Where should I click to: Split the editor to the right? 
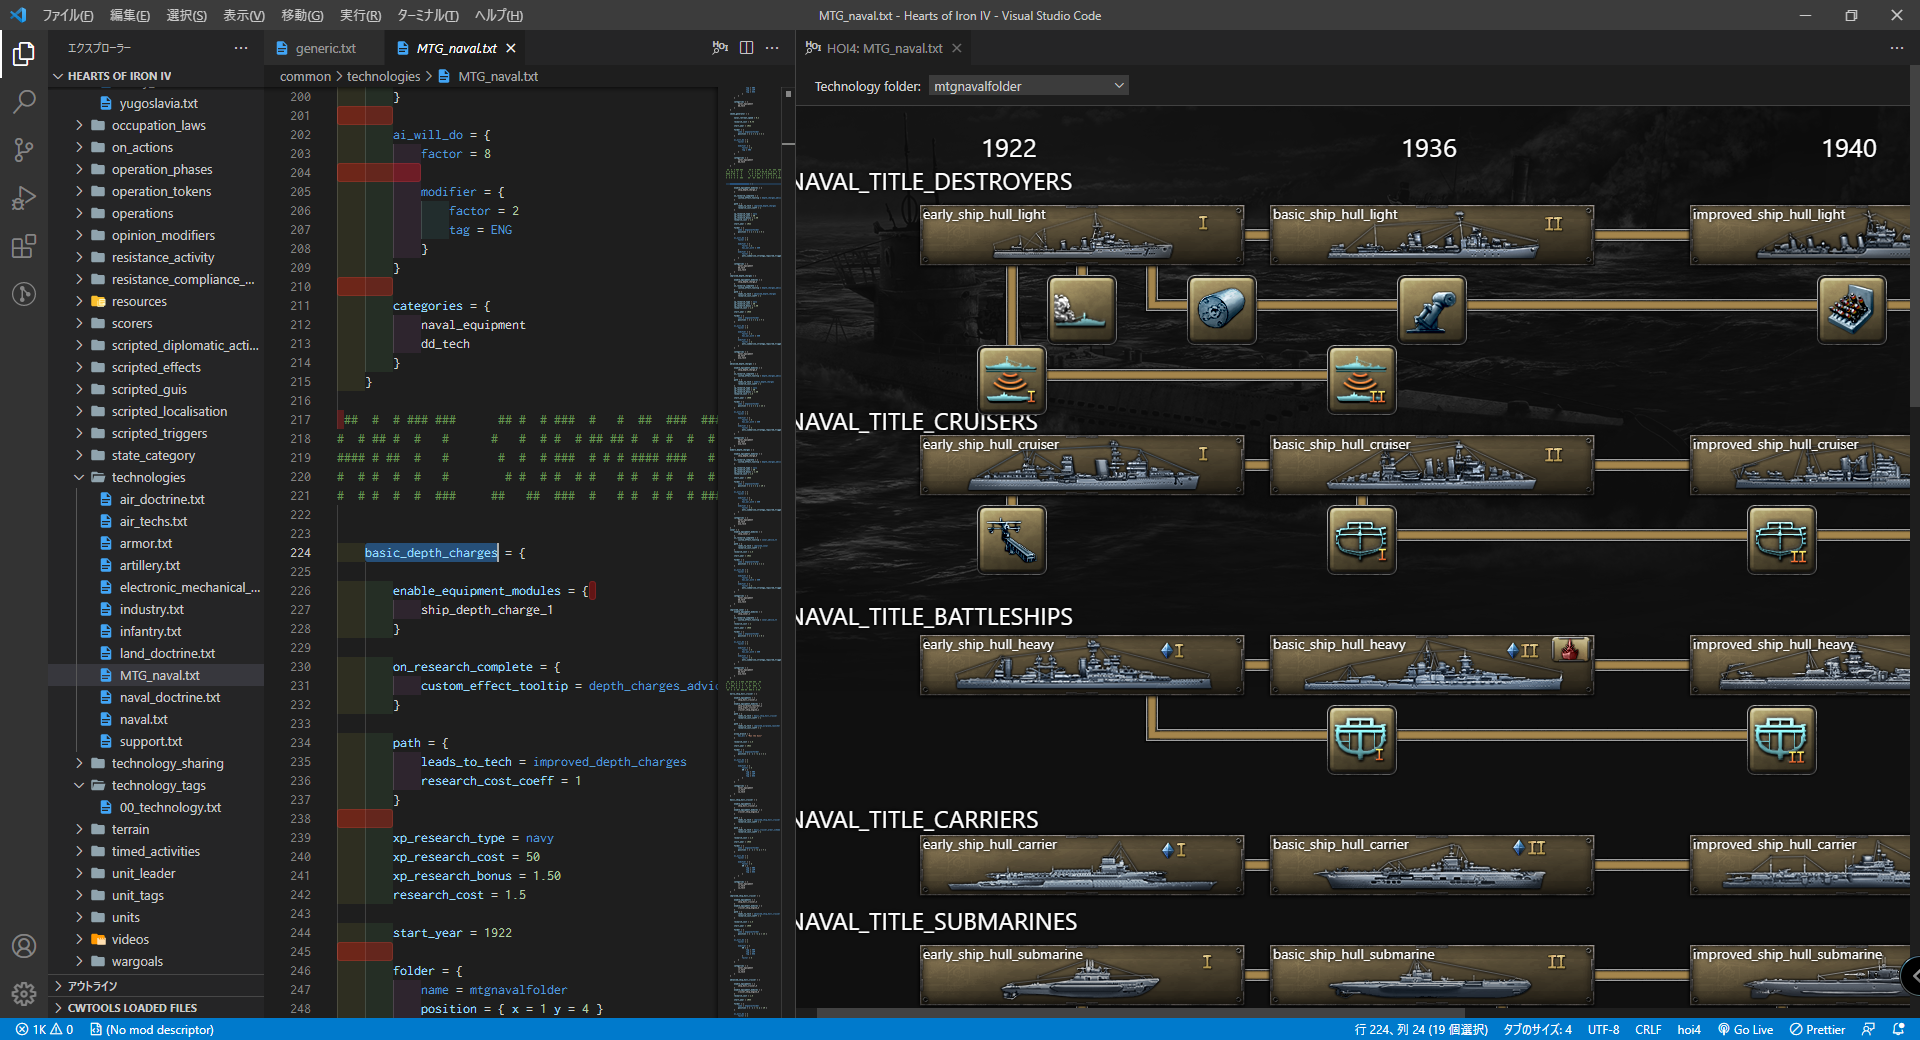[x=746, y=48]
